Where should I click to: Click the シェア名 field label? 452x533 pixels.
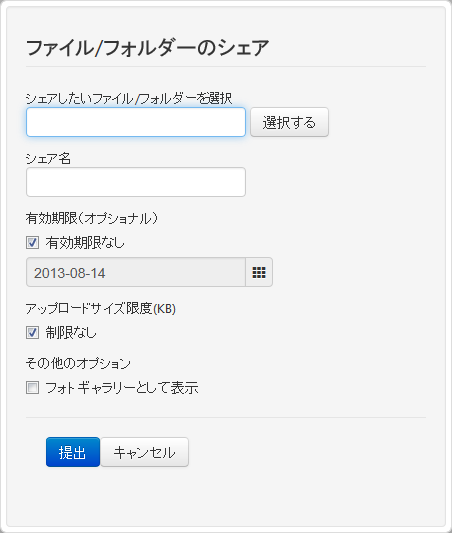pyautogui.click(x=48, y=158)
